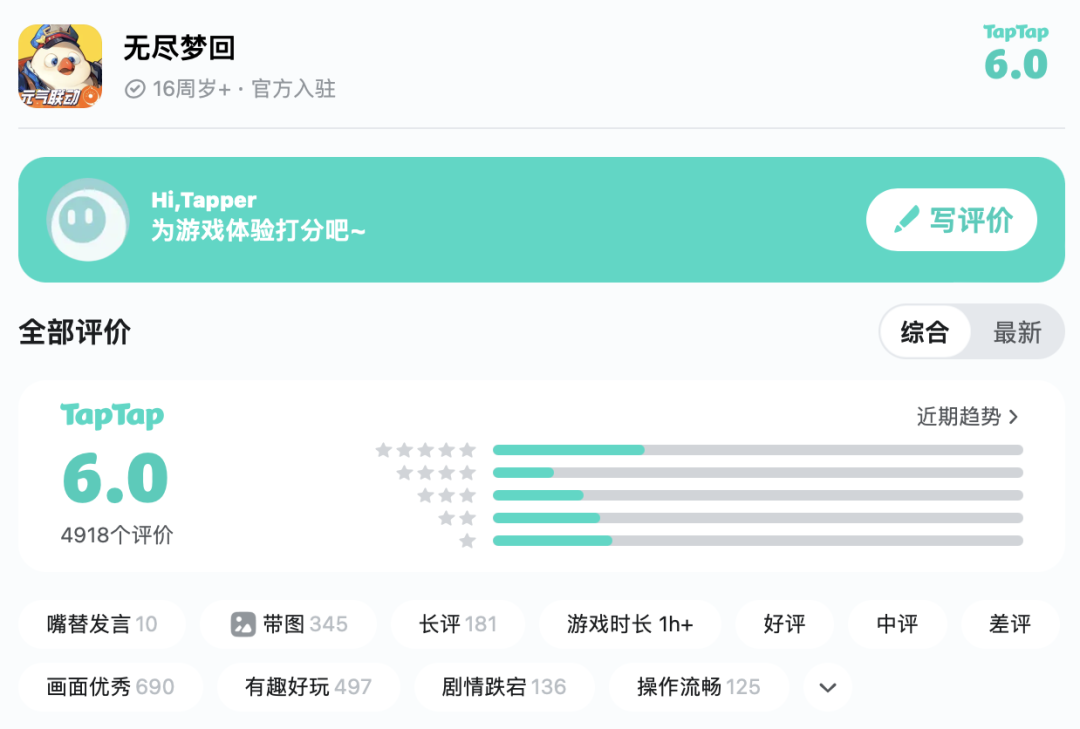
Task: Click the 嘴替发言 tag chip
Action: tap(102, 625)
